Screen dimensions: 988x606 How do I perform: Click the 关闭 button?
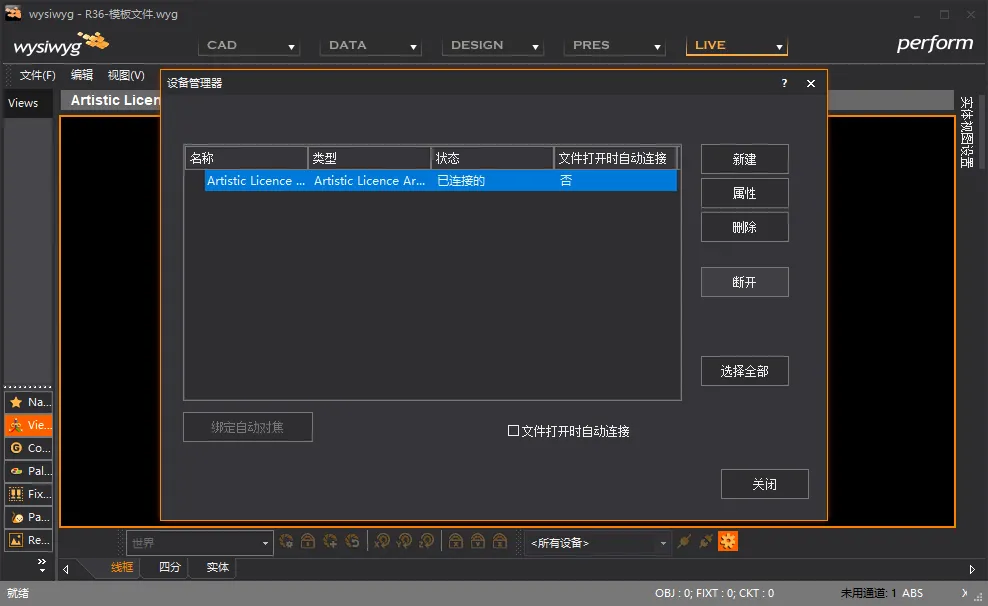click(764, 484)
